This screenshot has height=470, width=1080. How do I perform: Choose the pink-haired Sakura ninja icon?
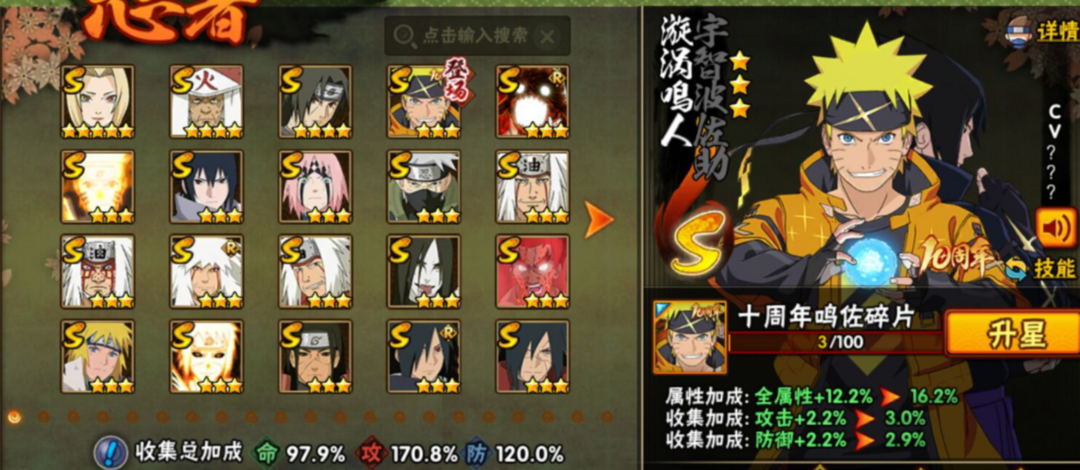[x=315, y=187]
